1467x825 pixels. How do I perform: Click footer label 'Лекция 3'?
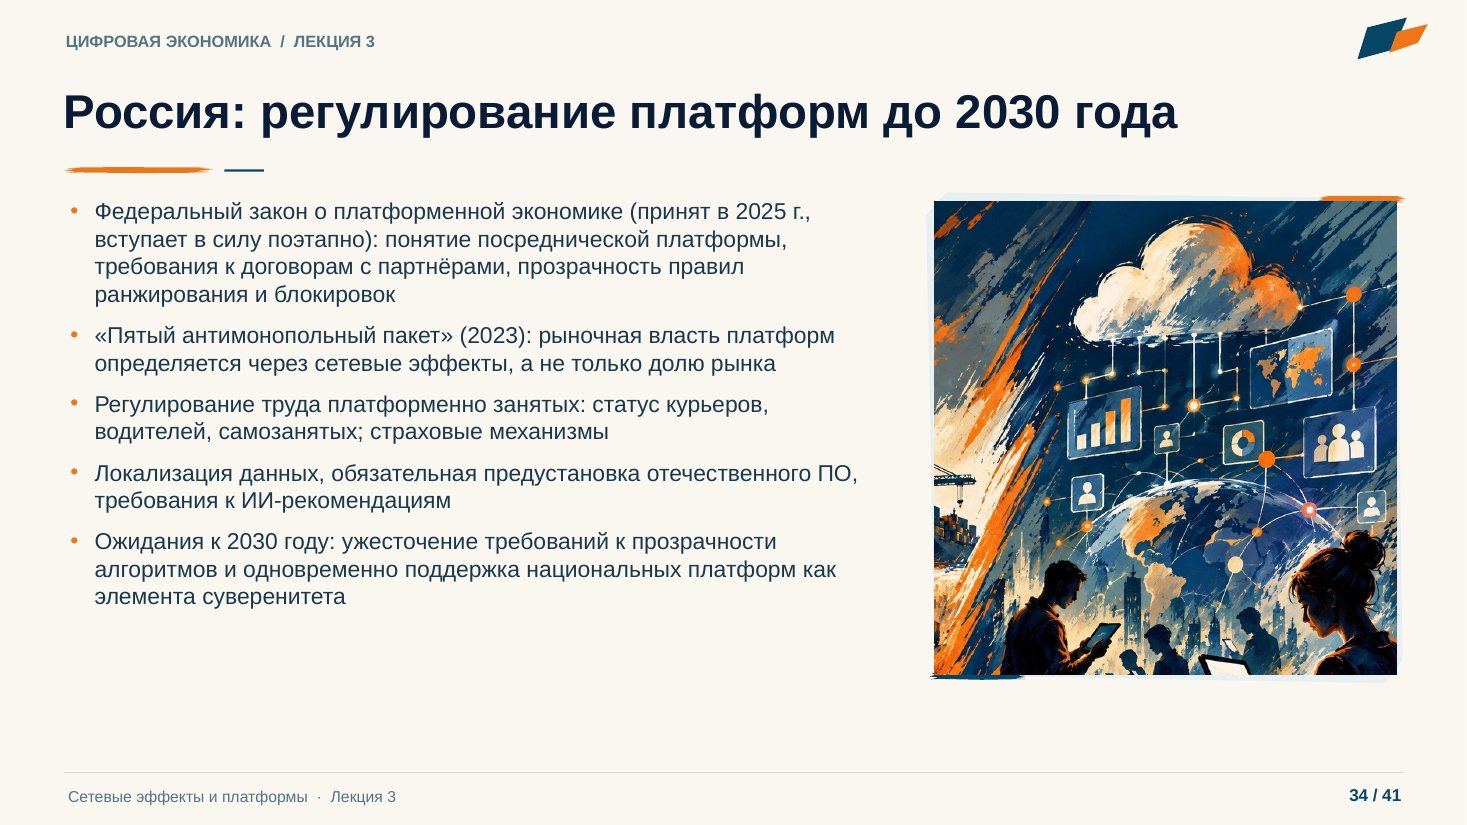pyautogui.click(x=363, y=797)
